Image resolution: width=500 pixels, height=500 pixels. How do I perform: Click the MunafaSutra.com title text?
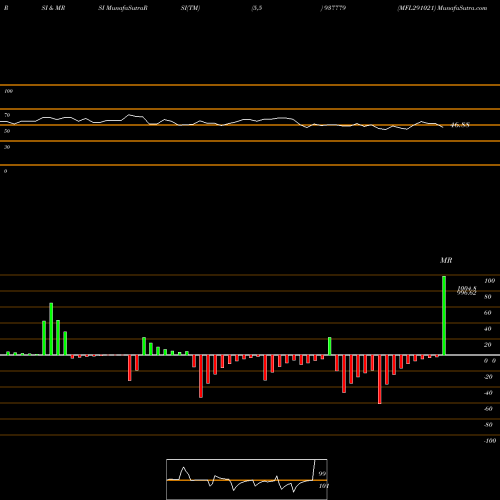pos(462,8)
